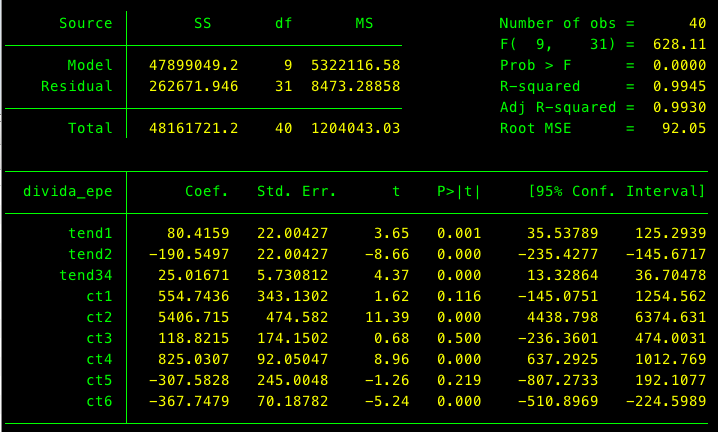Image resolution: width=718 pixels, height=432 pixels.
Task: Select the Model row label
Action: [90, 65]
